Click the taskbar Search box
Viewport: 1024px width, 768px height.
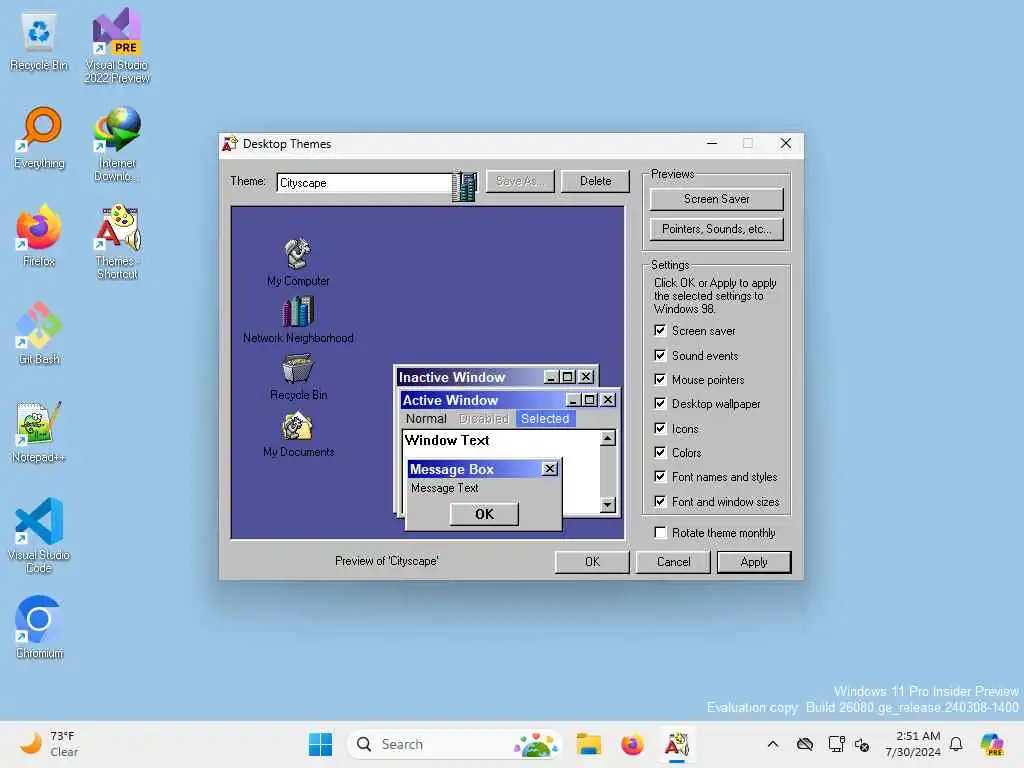[x=455, y=744]
